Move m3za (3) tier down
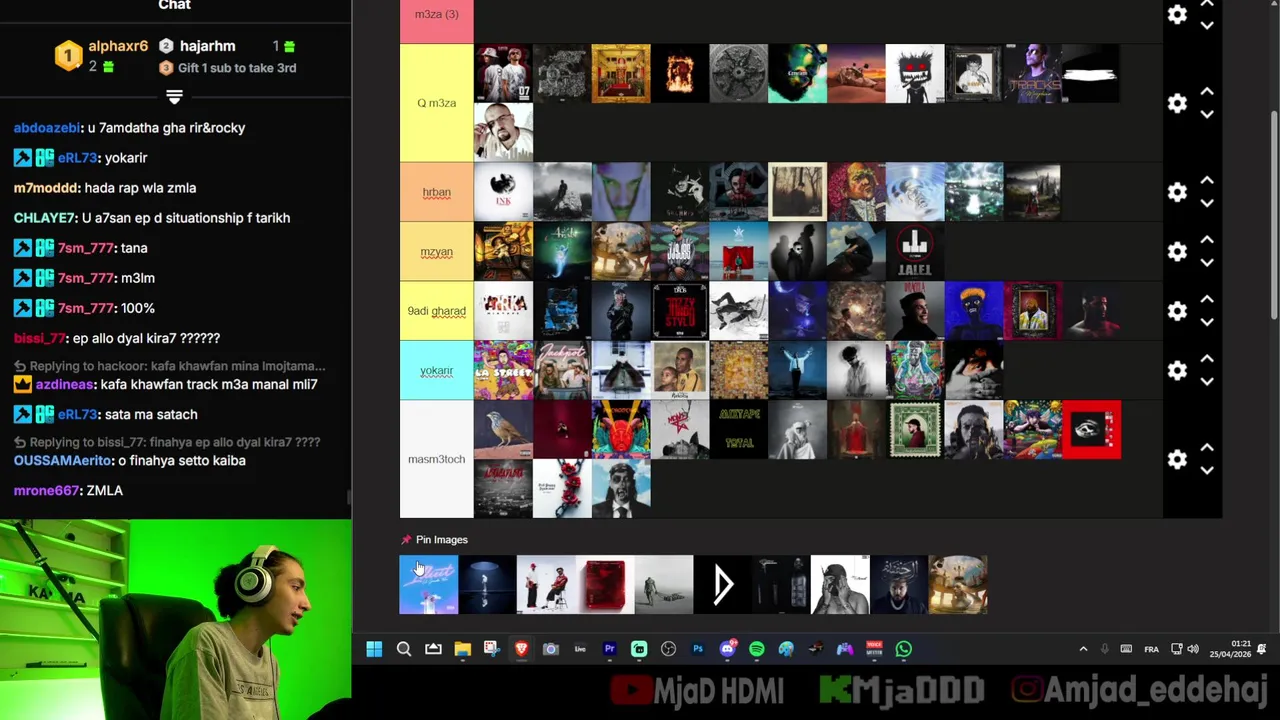The width and height of the screenshot is (1280, 720). pyautogui.click(x=1207, y=25)
